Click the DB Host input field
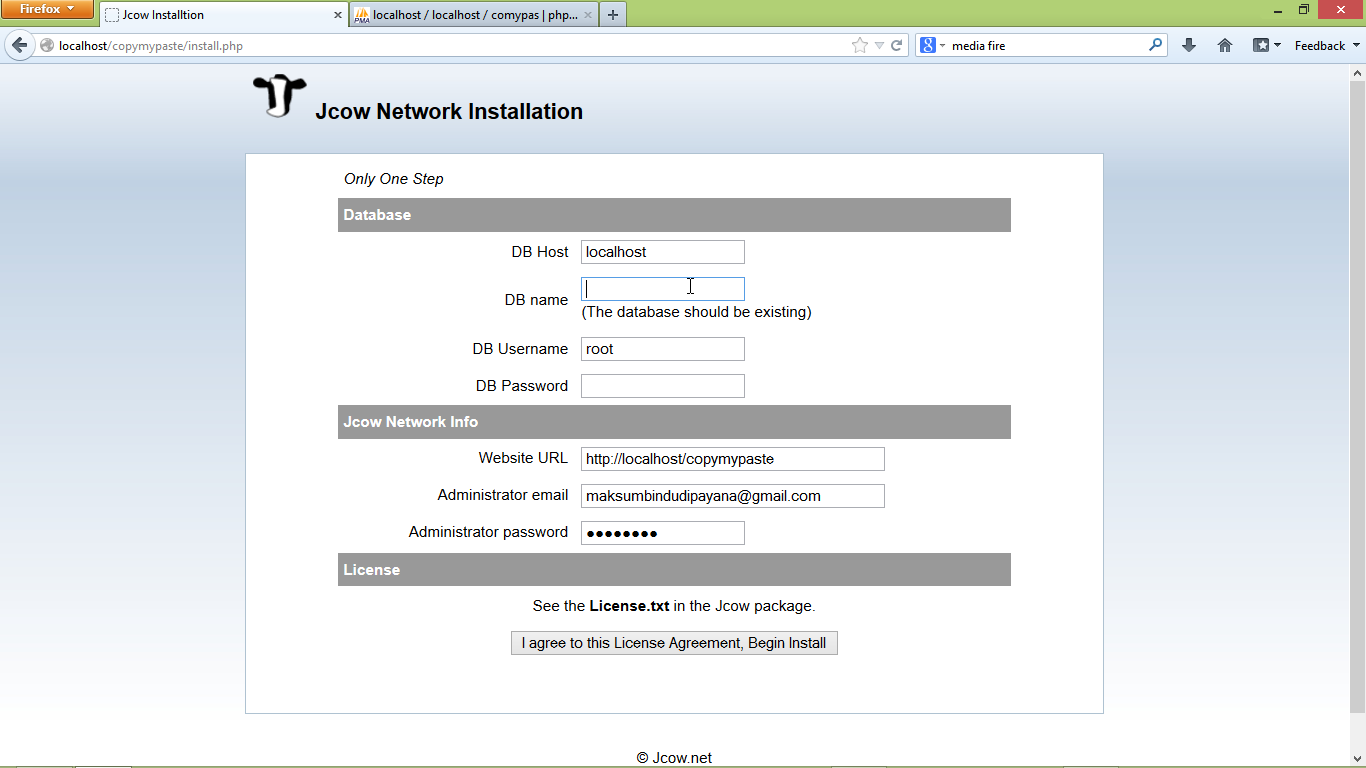Screen dimensions: 1366x768 click(663, 252)
